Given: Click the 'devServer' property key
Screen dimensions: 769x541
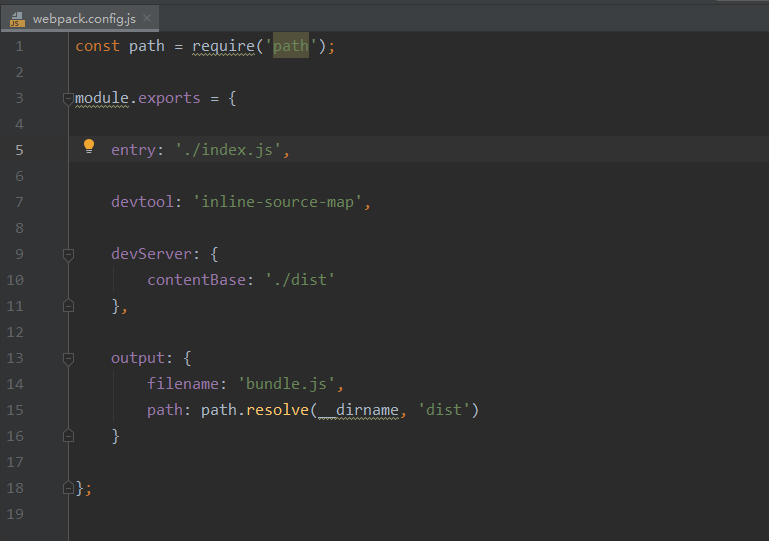Looking at the screenshot, I should [x=152, y=254].
